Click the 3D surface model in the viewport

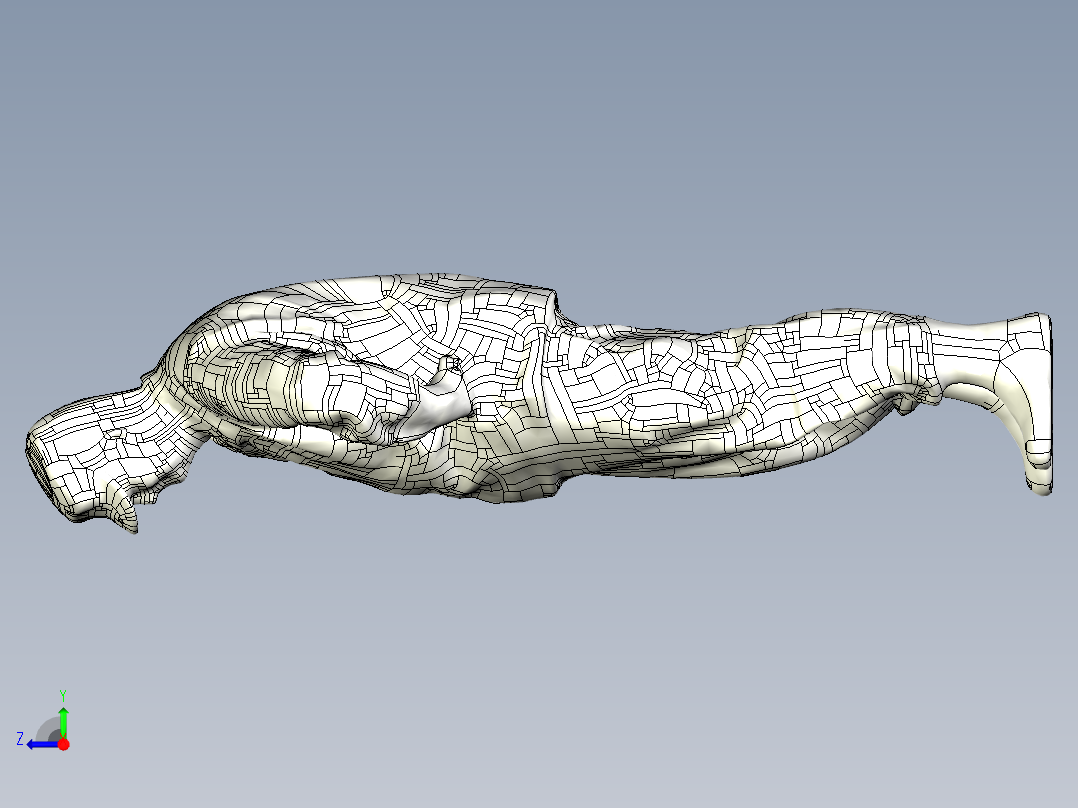tap(538, 402)
